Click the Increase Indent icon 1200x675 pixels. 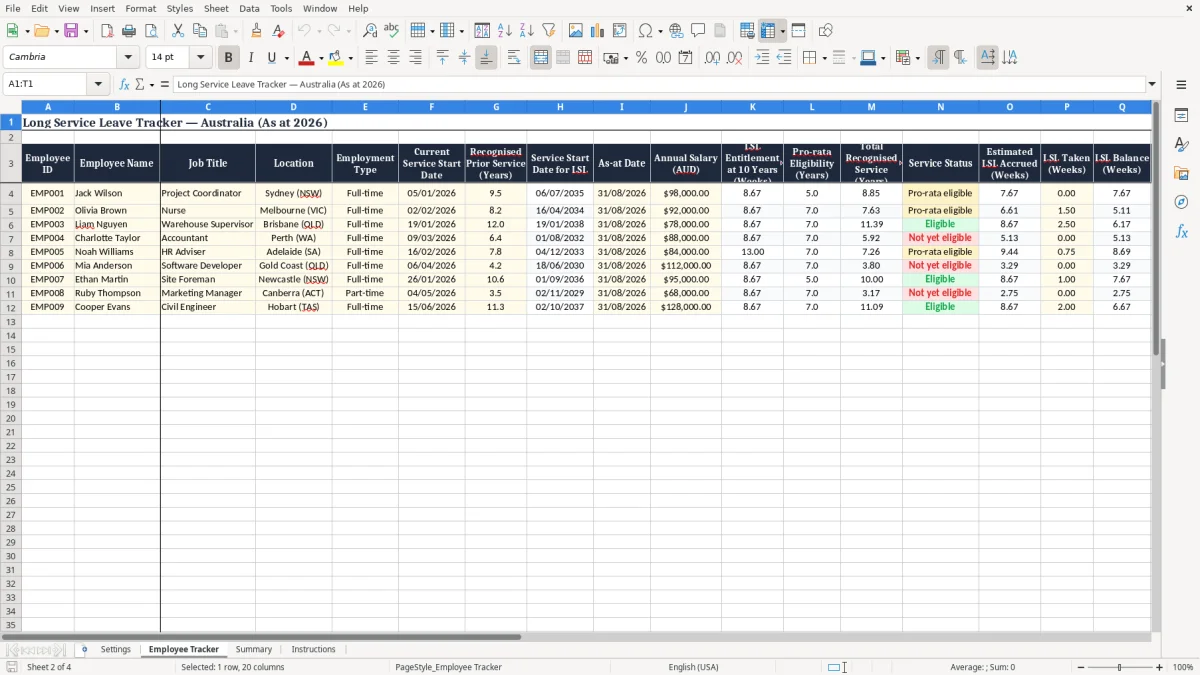point(762,58)
